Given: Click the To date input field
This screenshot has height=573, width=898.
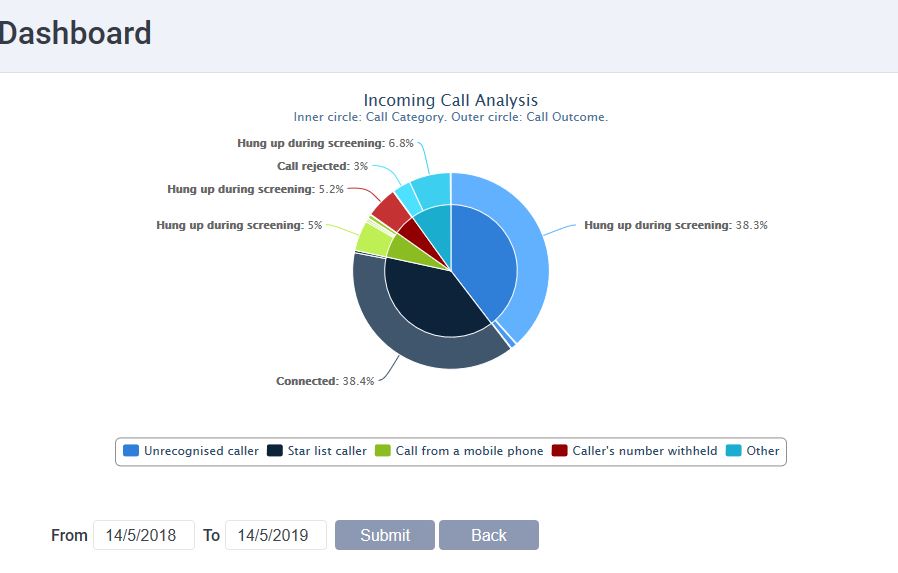Looking at the screenshot, I should tap(275, 535).
